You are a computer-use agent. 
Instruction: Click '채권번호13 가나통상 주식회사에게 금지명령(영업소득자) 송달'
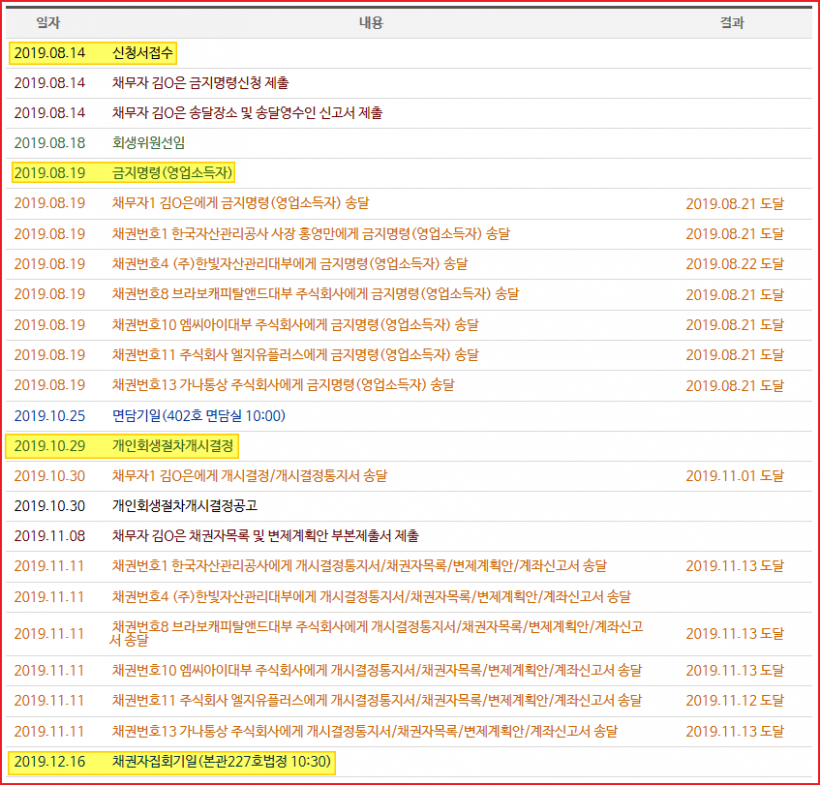pos(283,385)
